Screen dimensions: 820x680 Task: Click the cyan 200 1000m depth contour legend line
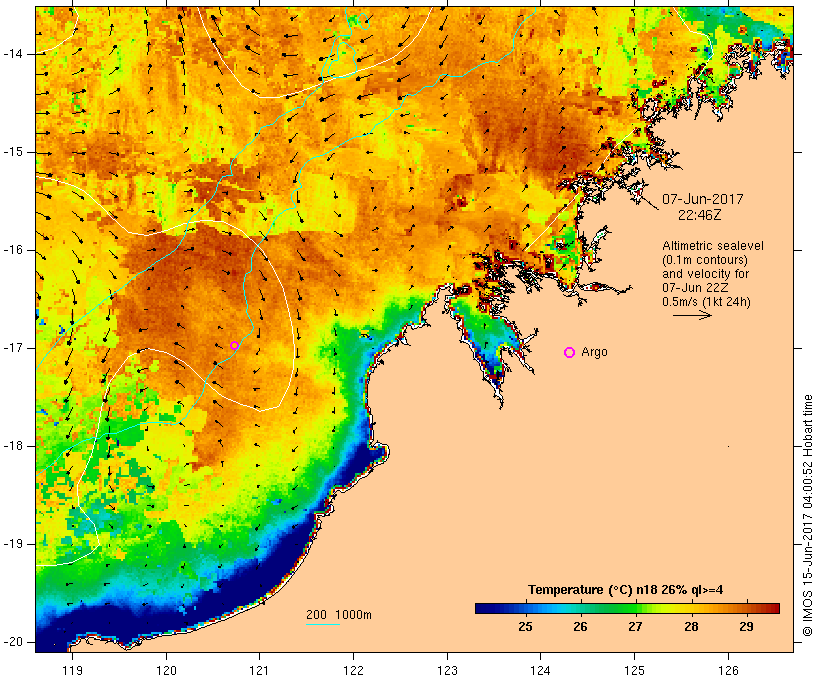(x=323, y=625)
